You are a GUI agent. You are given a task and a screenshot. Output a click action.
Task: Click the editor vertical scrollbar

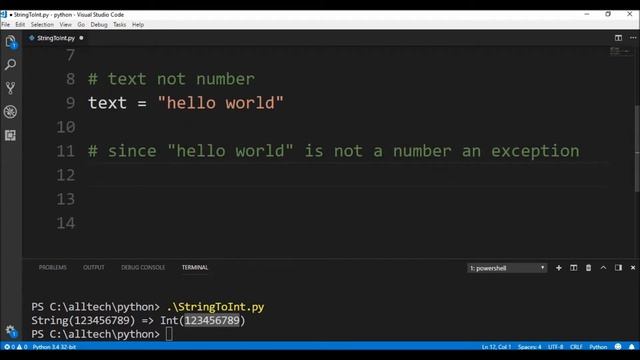tap(637, 149)
